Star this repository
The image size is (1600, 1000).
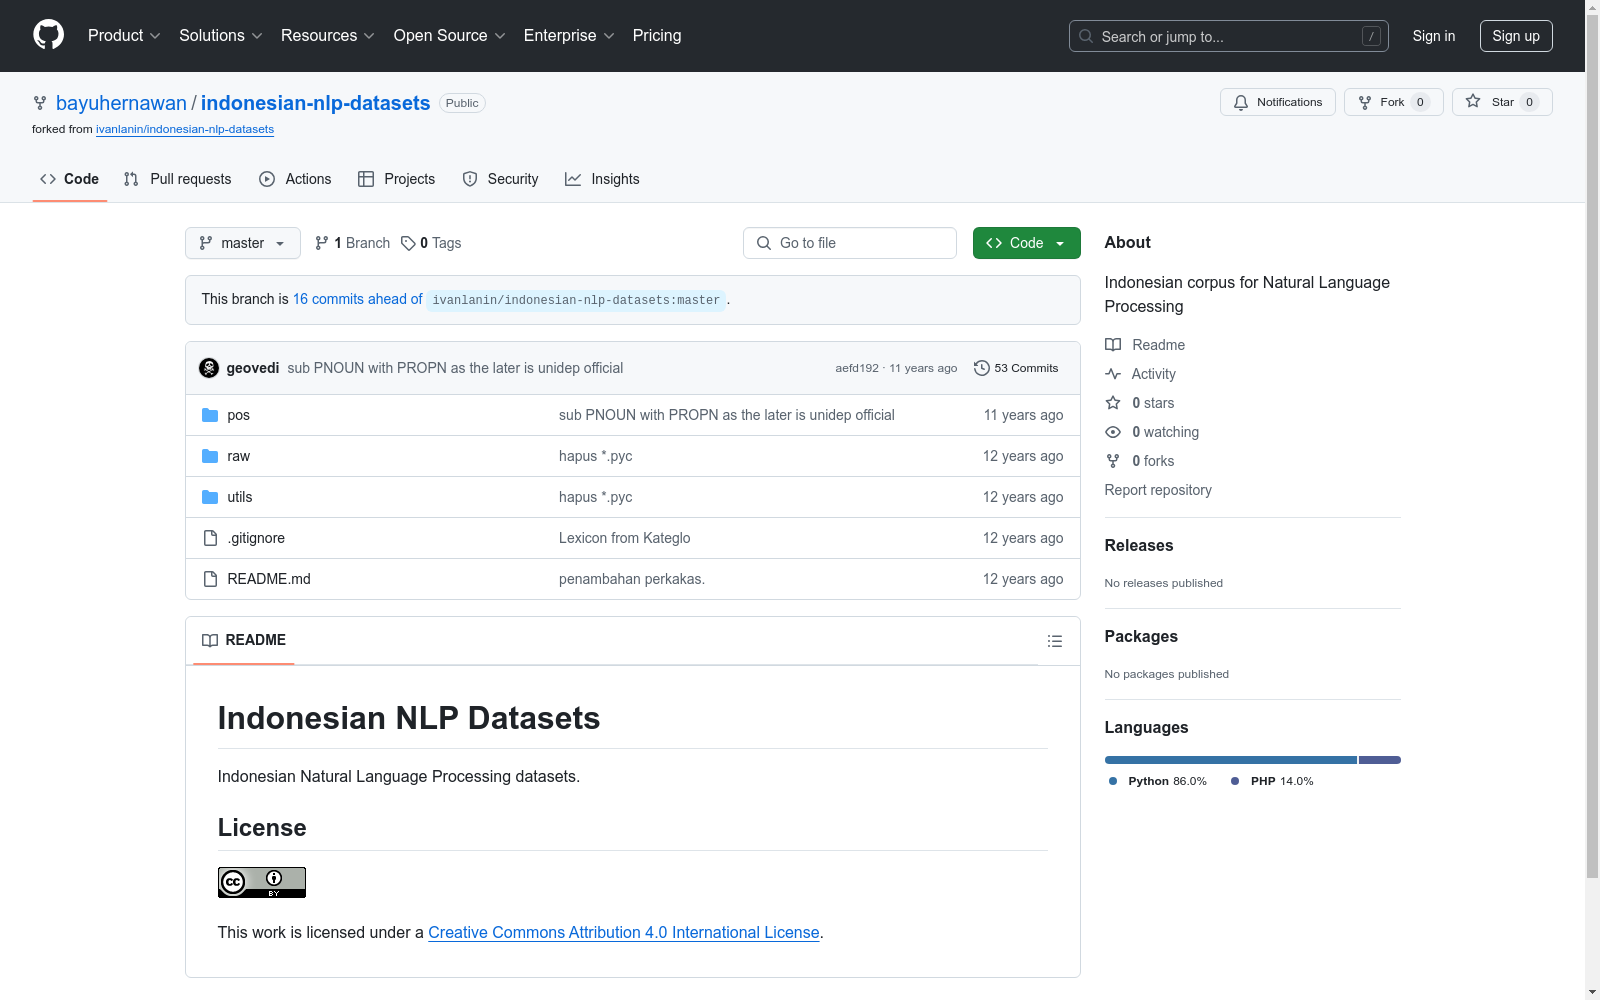1502,102
